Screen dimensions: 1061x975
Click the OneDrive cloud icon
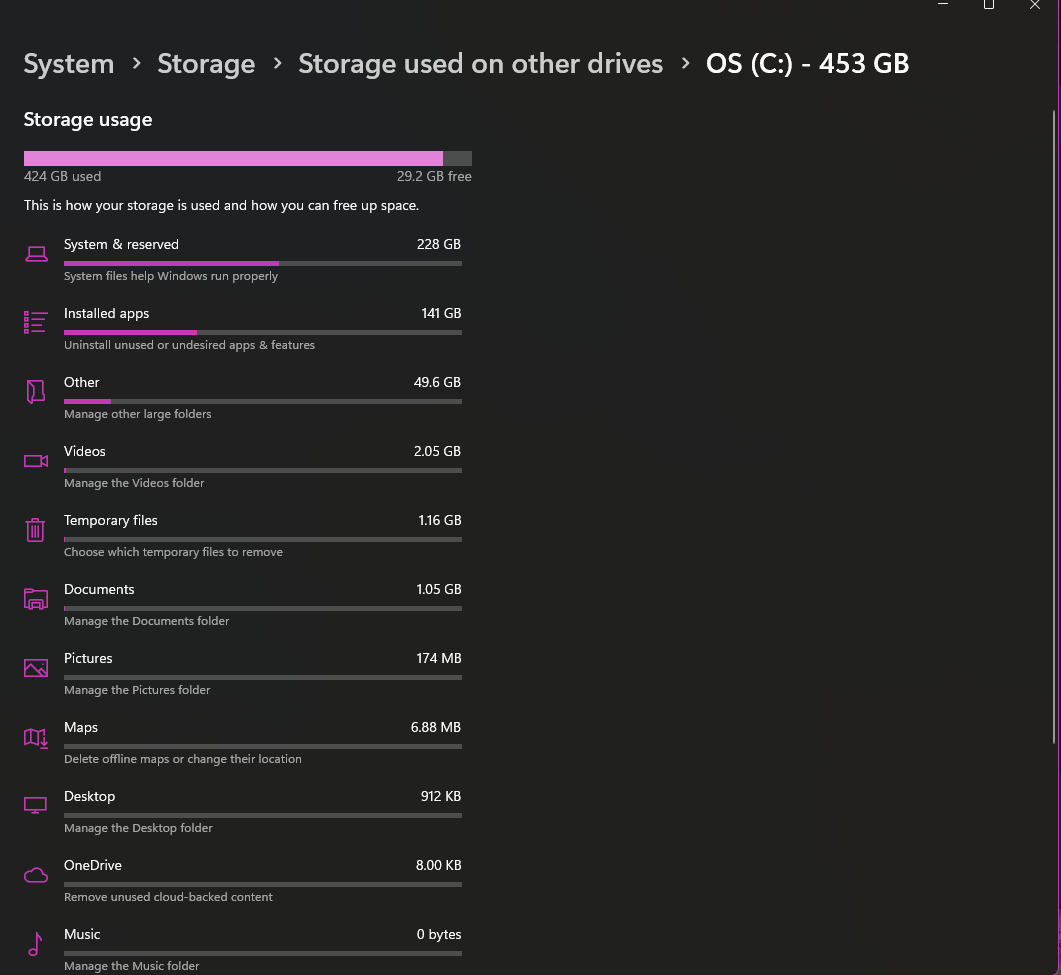(x=36, y=876)
